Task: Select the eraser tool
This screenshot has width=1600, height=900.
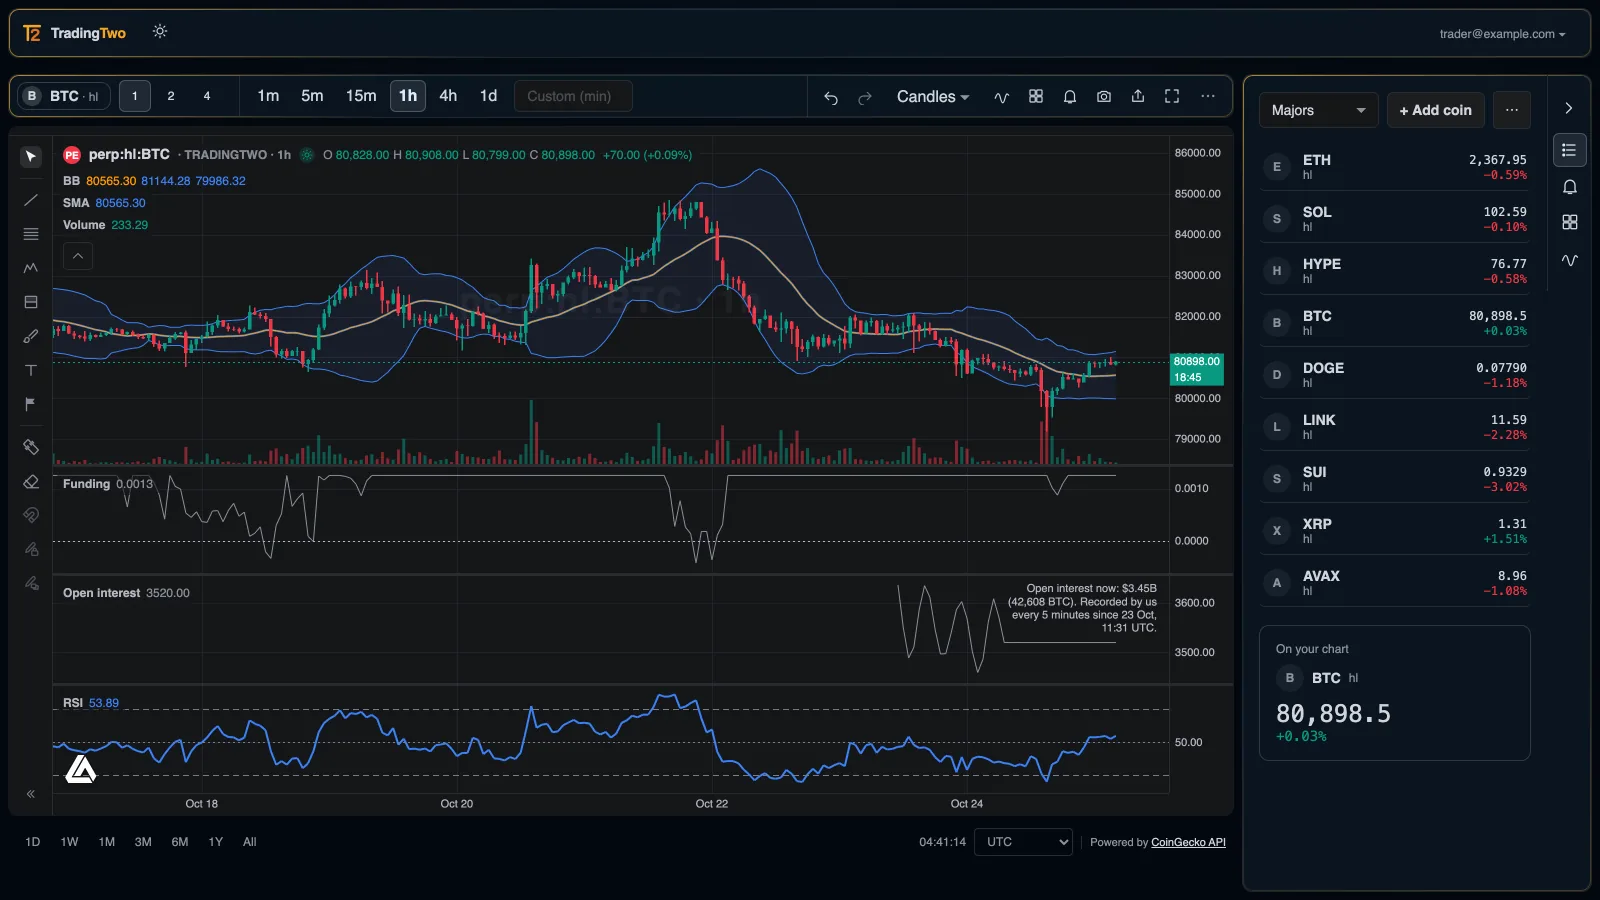Action: (x=31, y=482)
